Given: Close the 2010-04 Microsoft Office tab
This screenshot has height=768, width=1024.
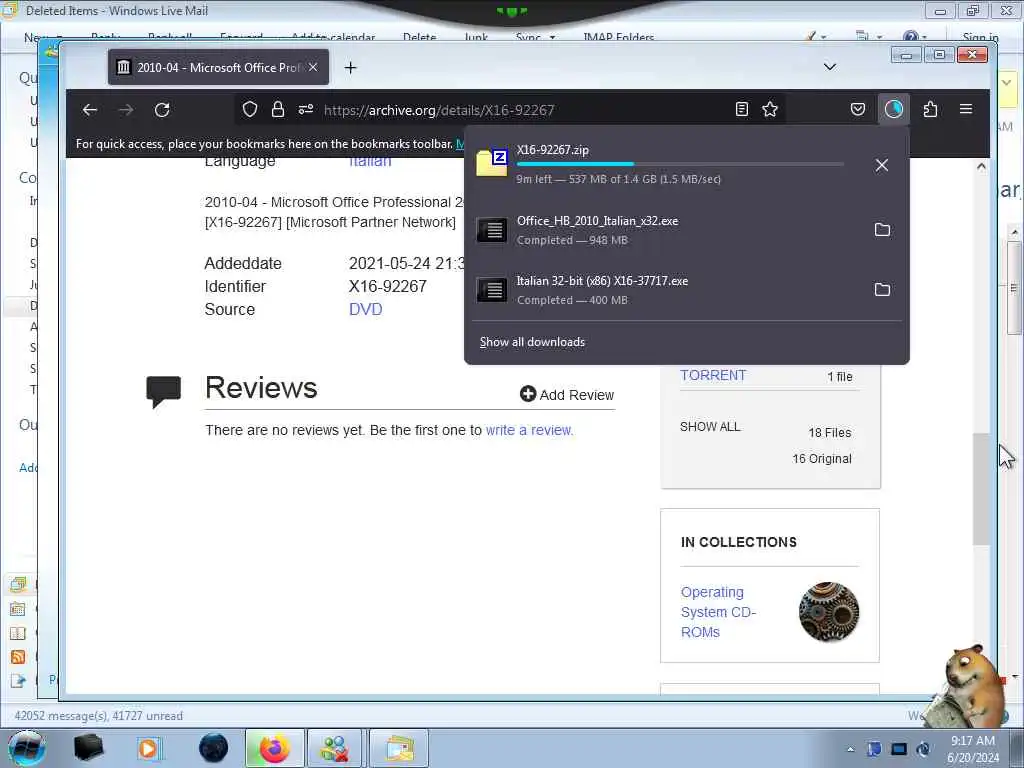Looking at the screenshot, I should (313, 67).
